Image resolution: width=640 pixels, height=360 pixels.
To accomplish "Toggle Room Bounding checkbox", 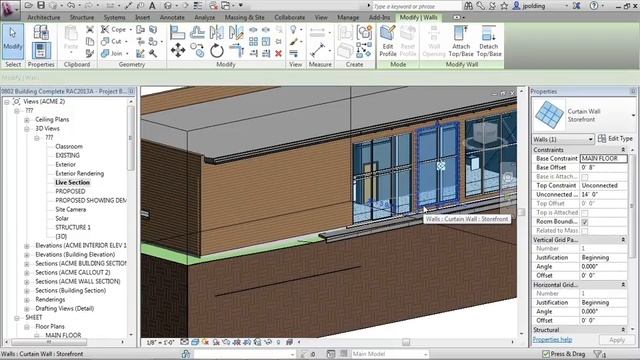I will 584,222.
